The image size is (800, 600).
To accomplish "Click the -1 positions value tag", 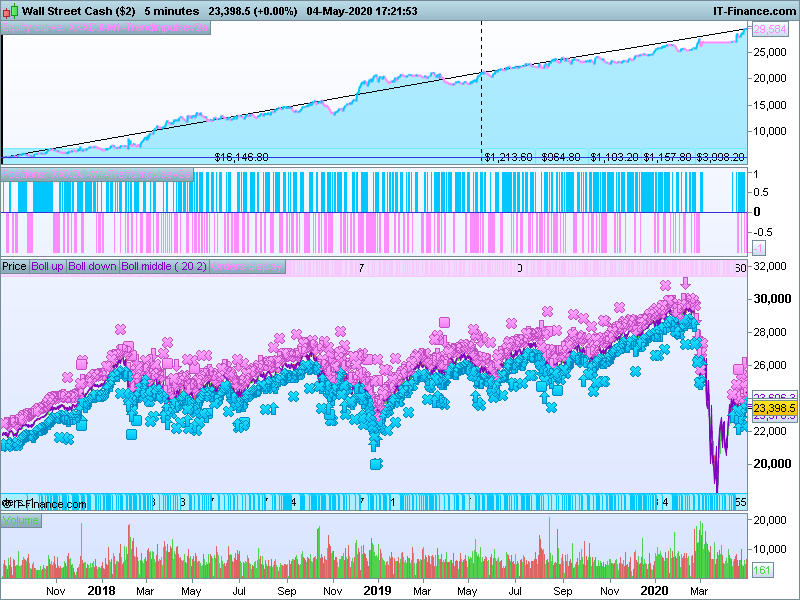I will (759, 248).
